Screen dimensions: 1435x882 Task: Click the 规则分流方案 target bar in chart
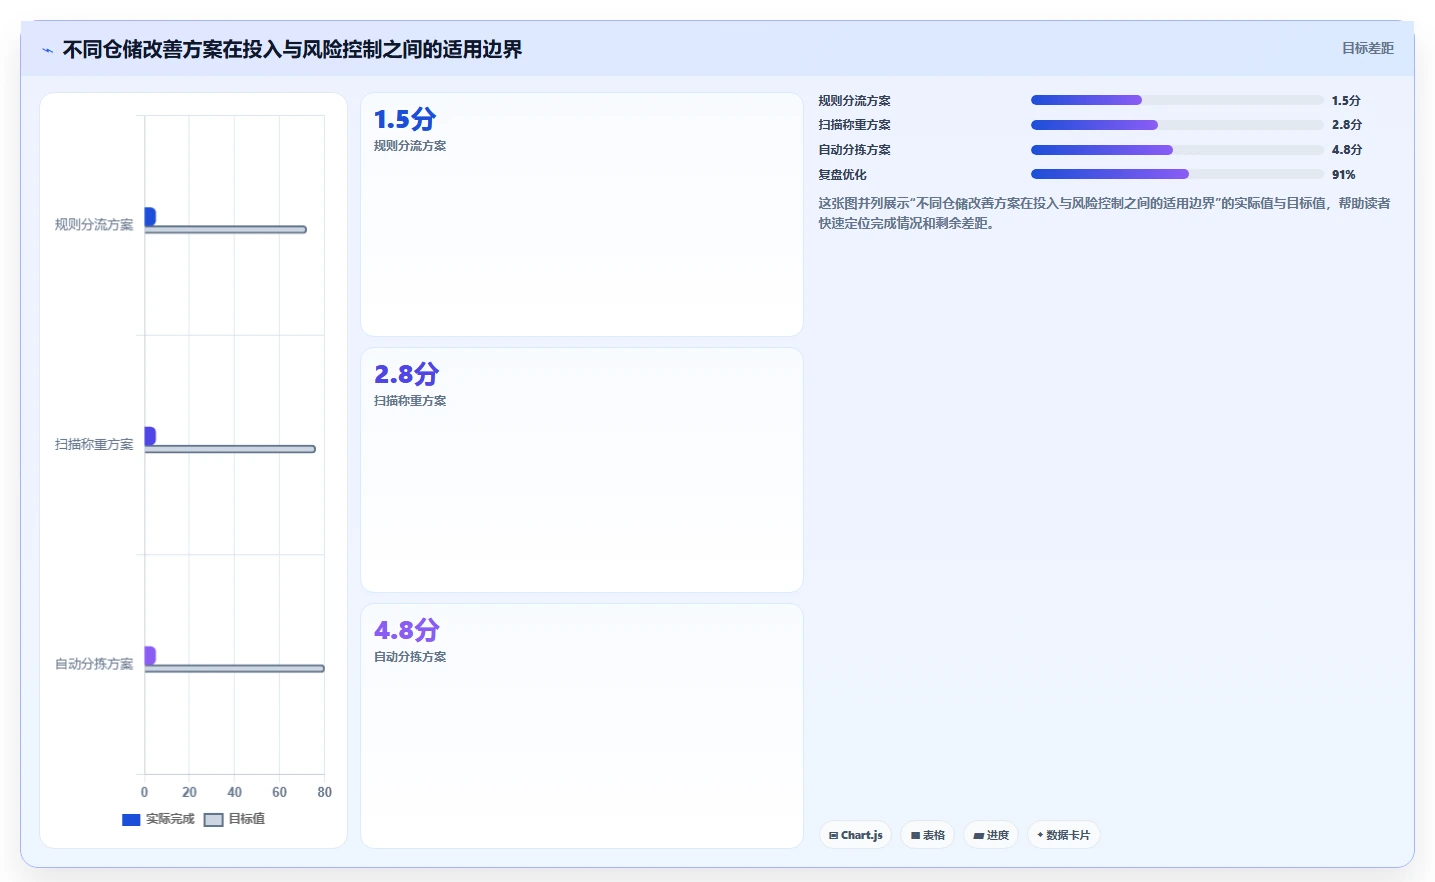tap(225, 230)
